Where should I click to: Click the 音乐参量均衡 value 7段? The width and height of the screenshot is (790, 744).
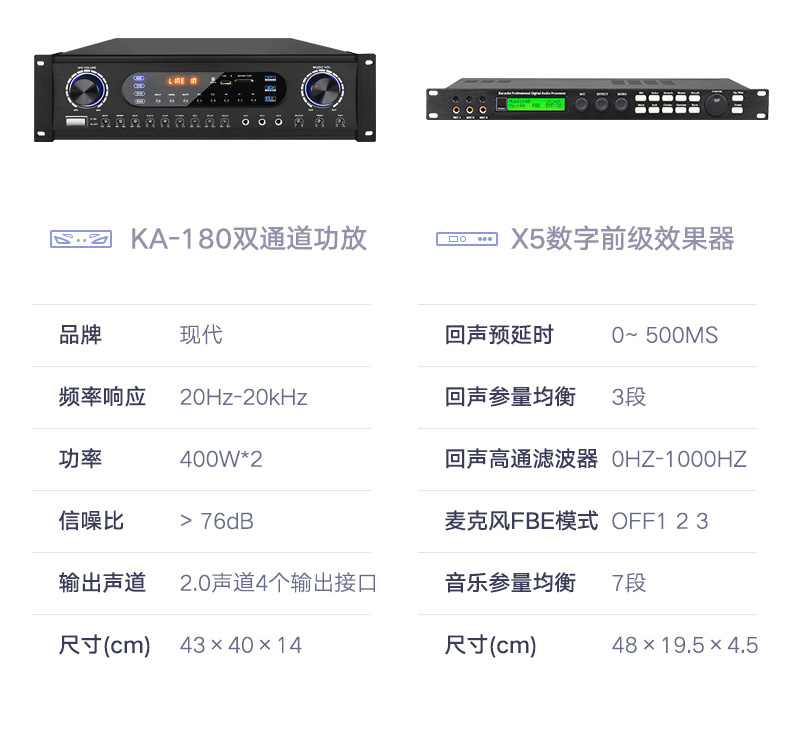[629, 583]
